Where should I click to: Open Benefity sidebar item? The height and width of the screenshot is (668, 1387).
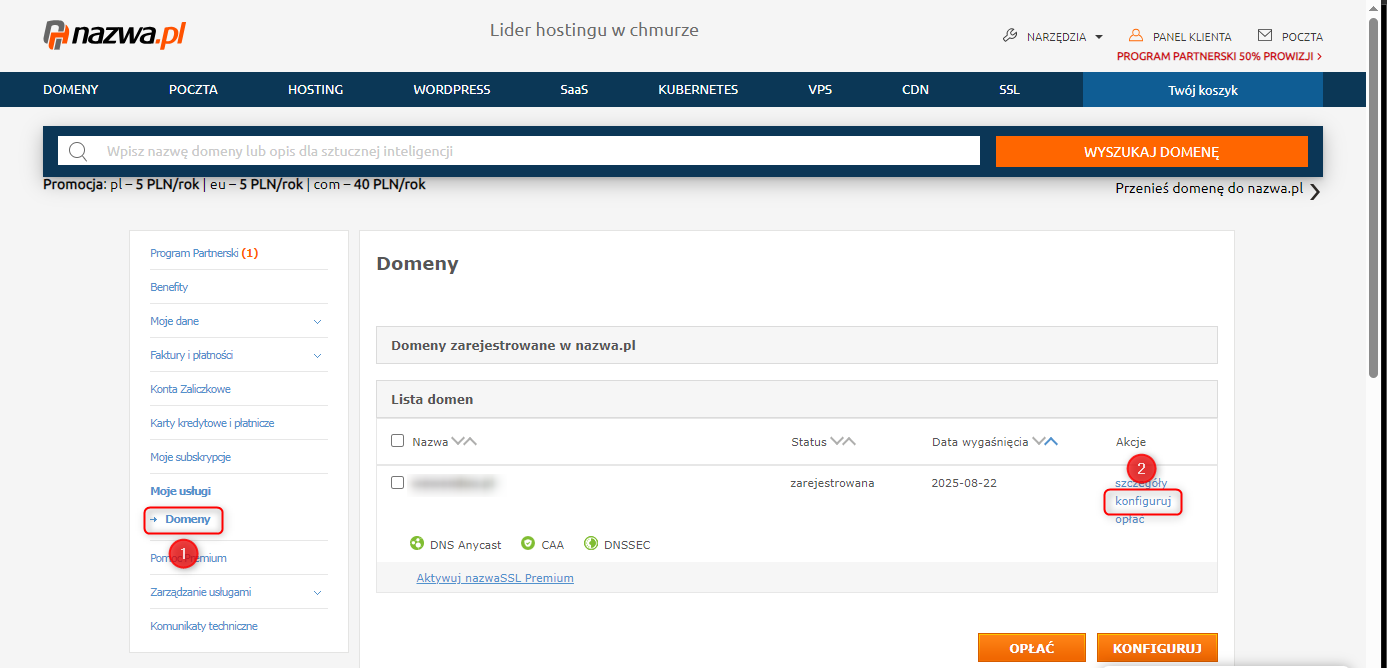coord(169,287)
